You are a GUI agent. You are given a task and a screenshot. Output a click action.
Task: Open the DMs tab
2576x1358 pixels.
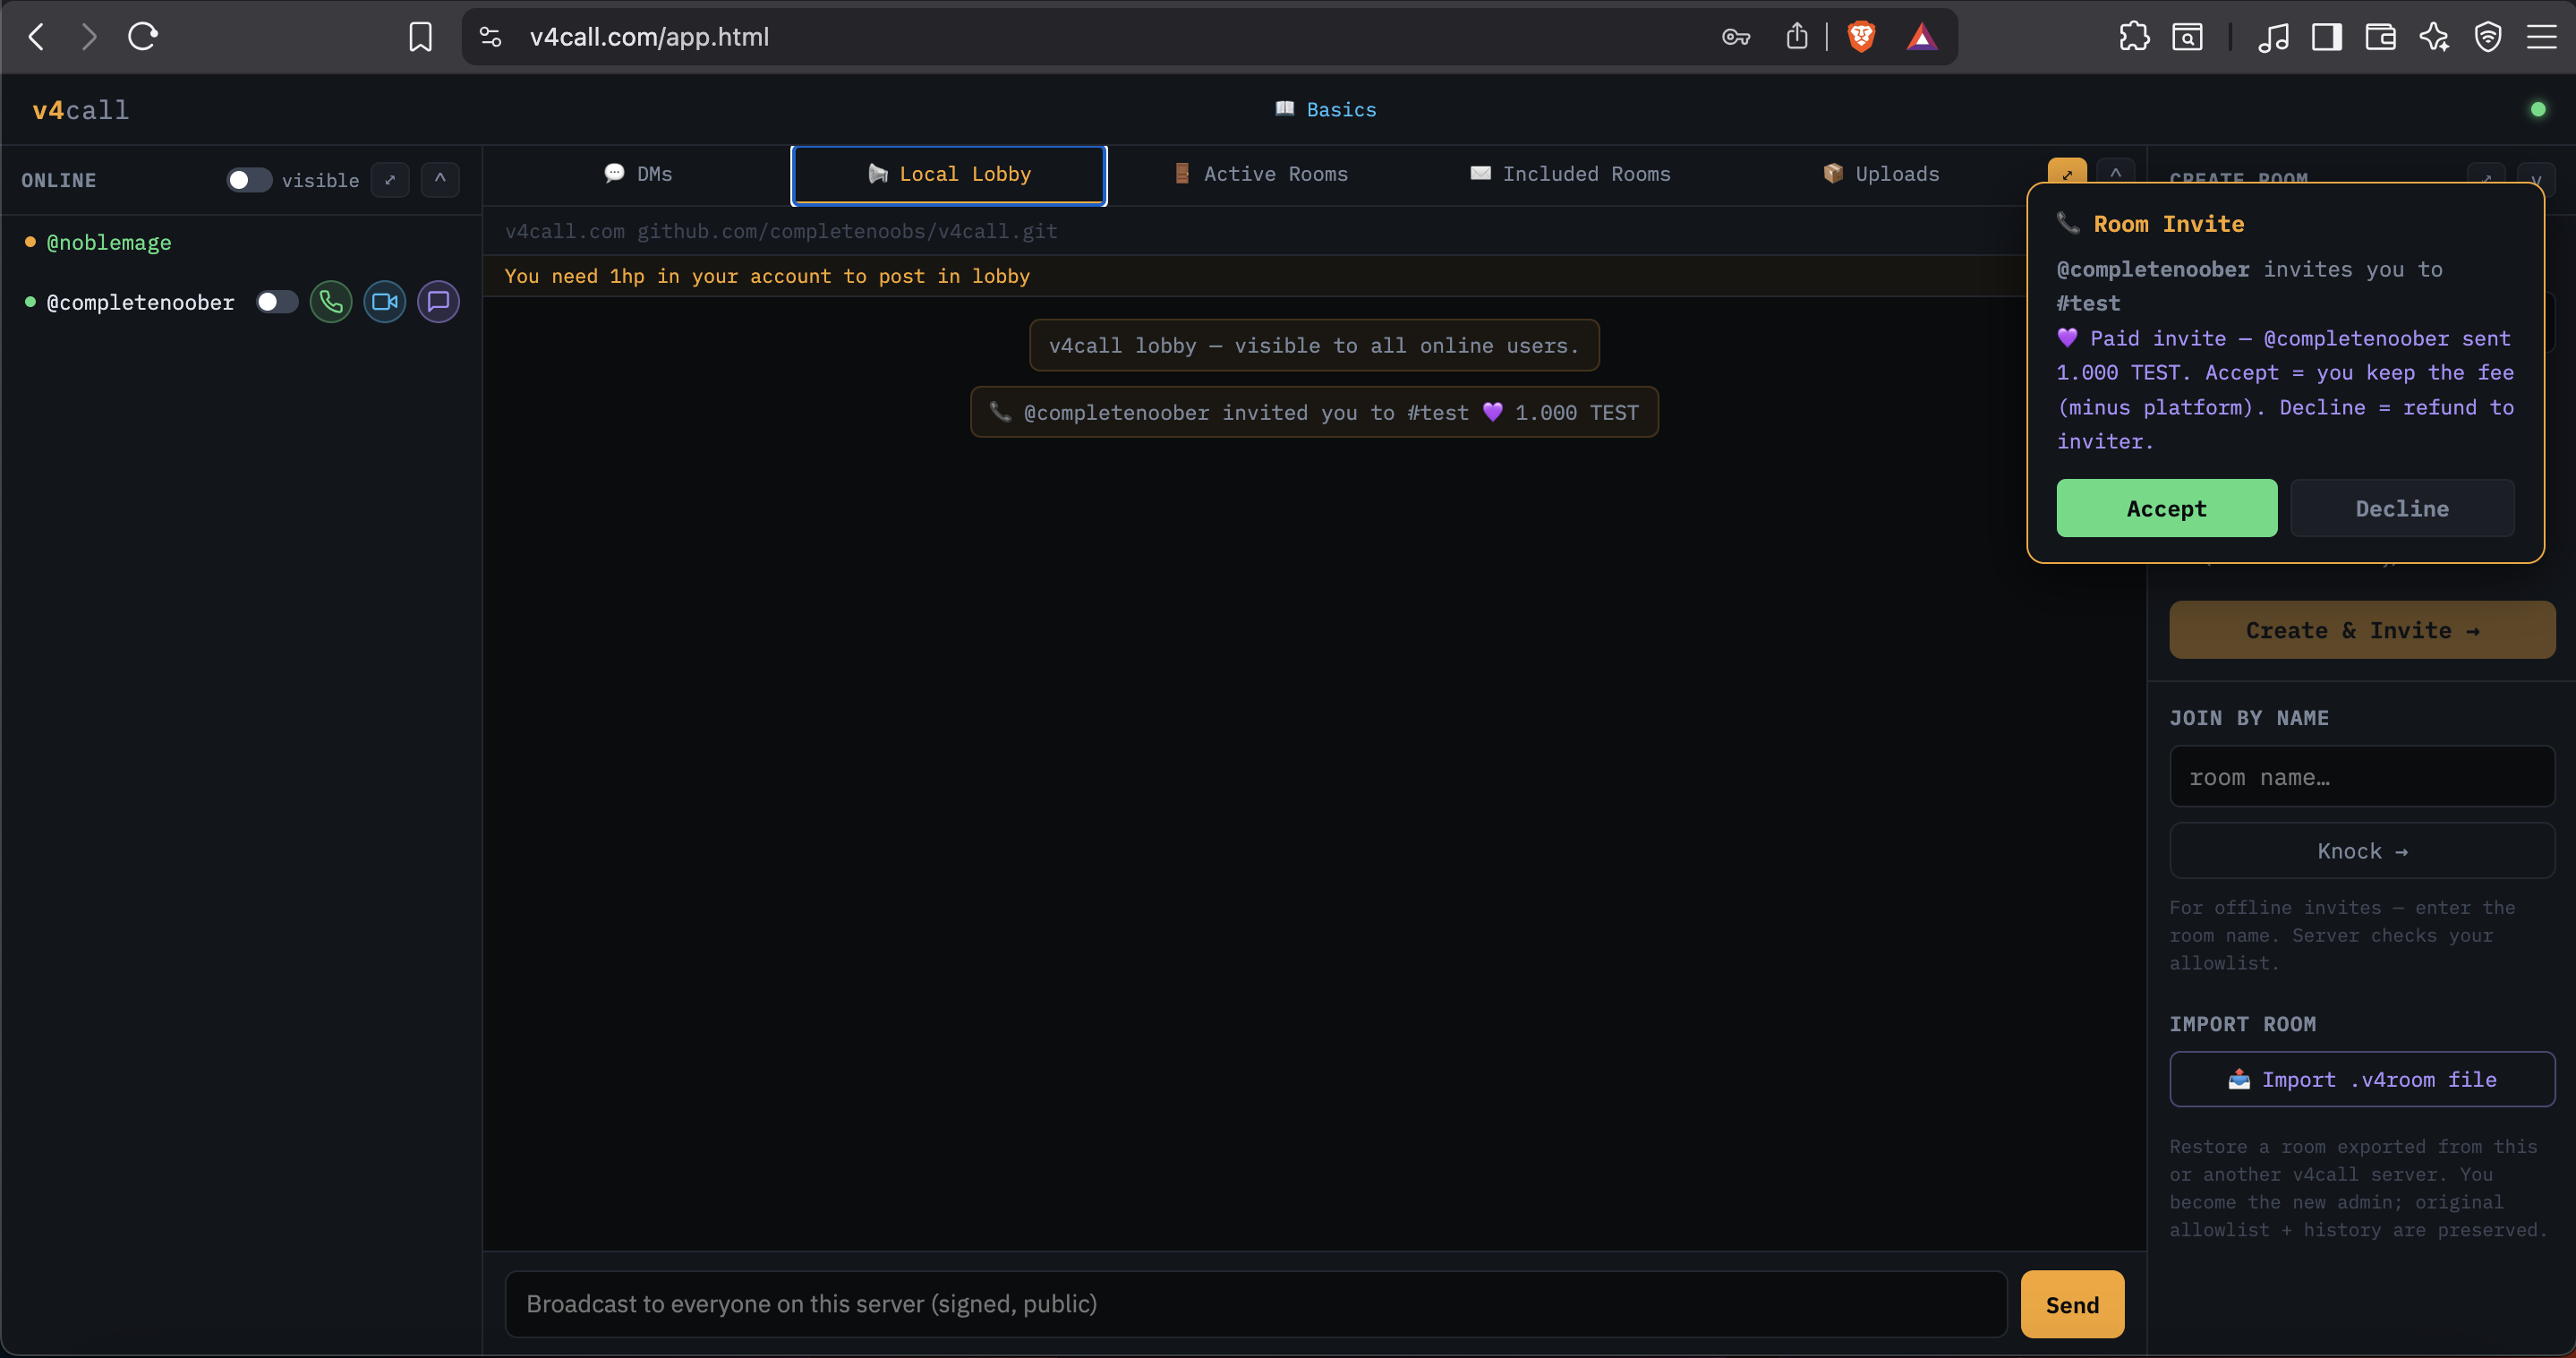[x=638, y=175]
